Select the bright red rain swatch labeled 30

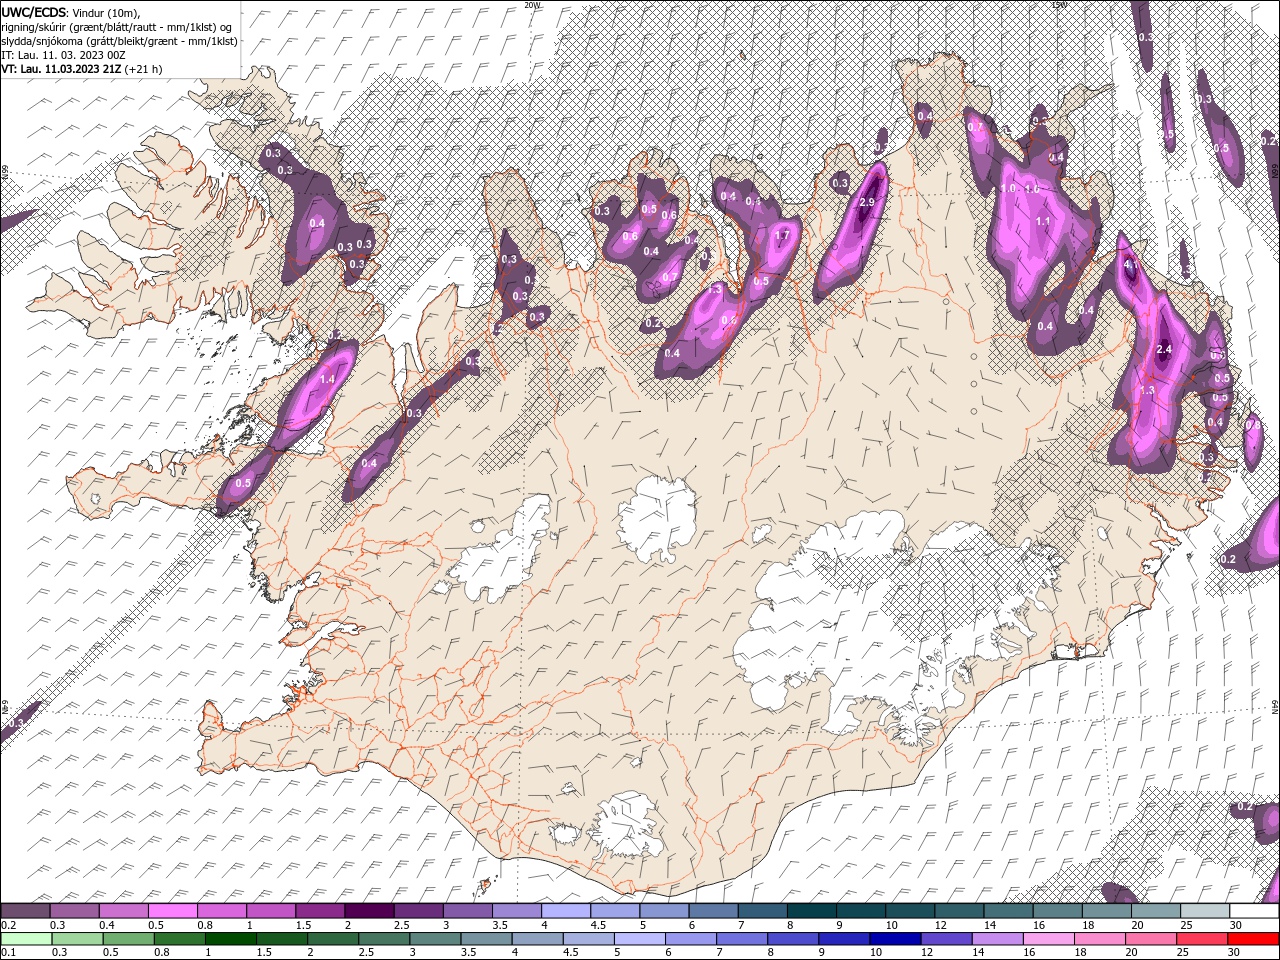(1253, 939)
